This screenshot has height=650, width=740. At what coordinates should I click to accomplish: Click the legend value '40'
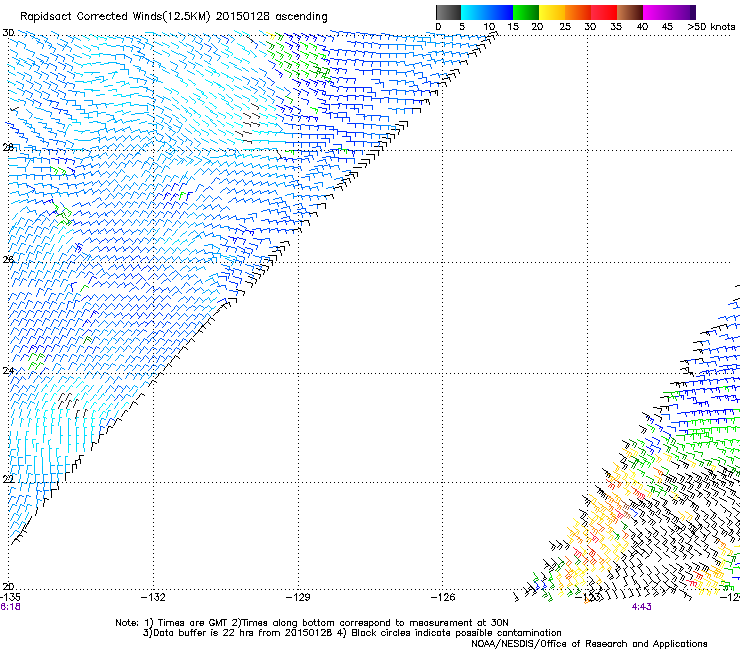[642, 27]
